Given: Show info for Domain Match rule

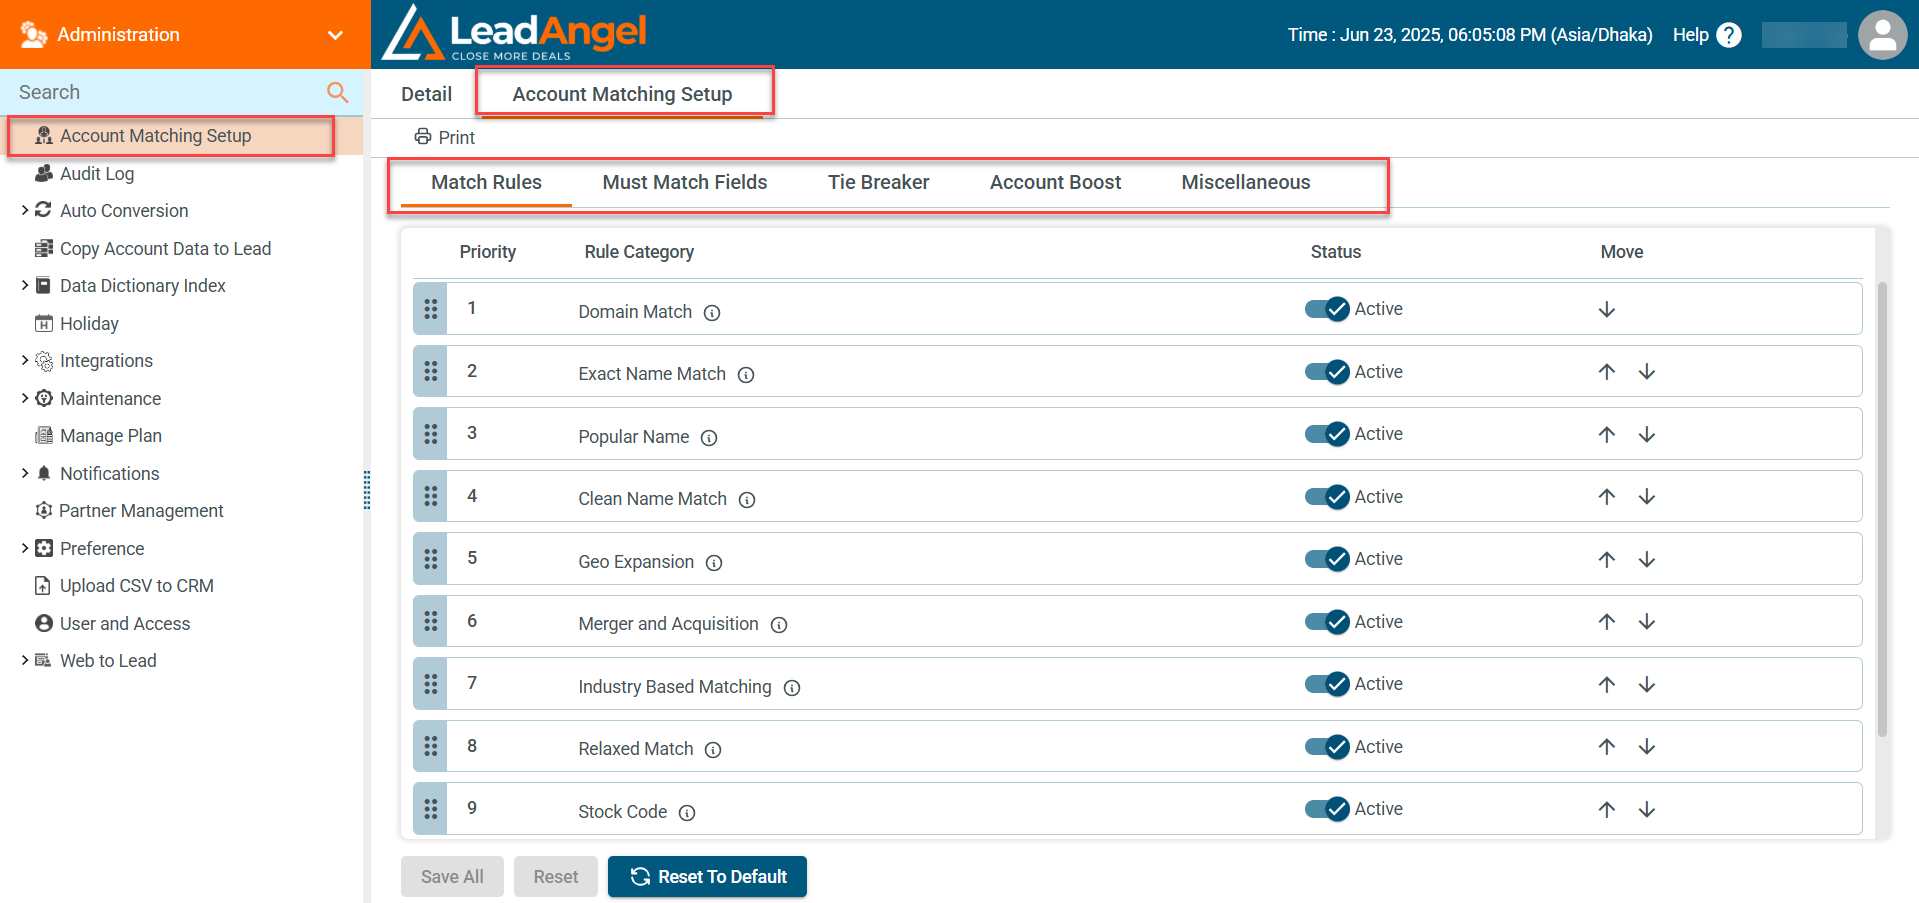Looking at the screenshot, I should 712,313.
